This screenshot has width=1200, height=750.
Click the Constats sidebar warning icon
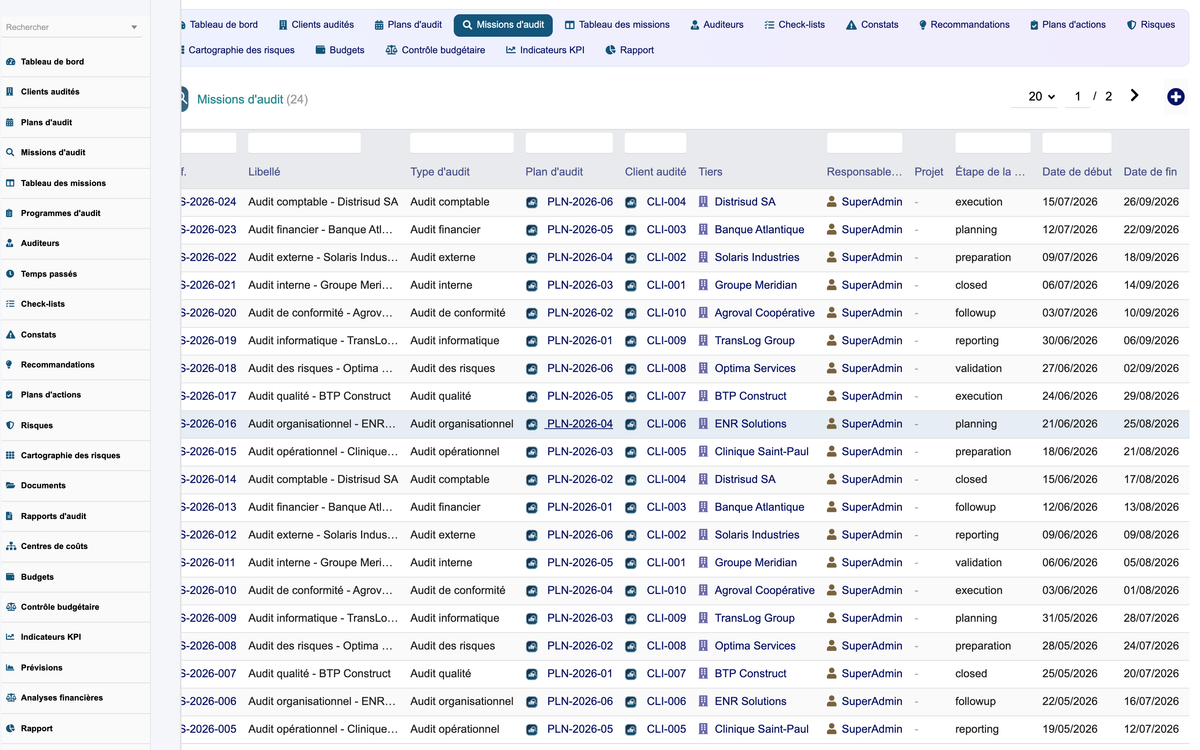click(10, 334)
